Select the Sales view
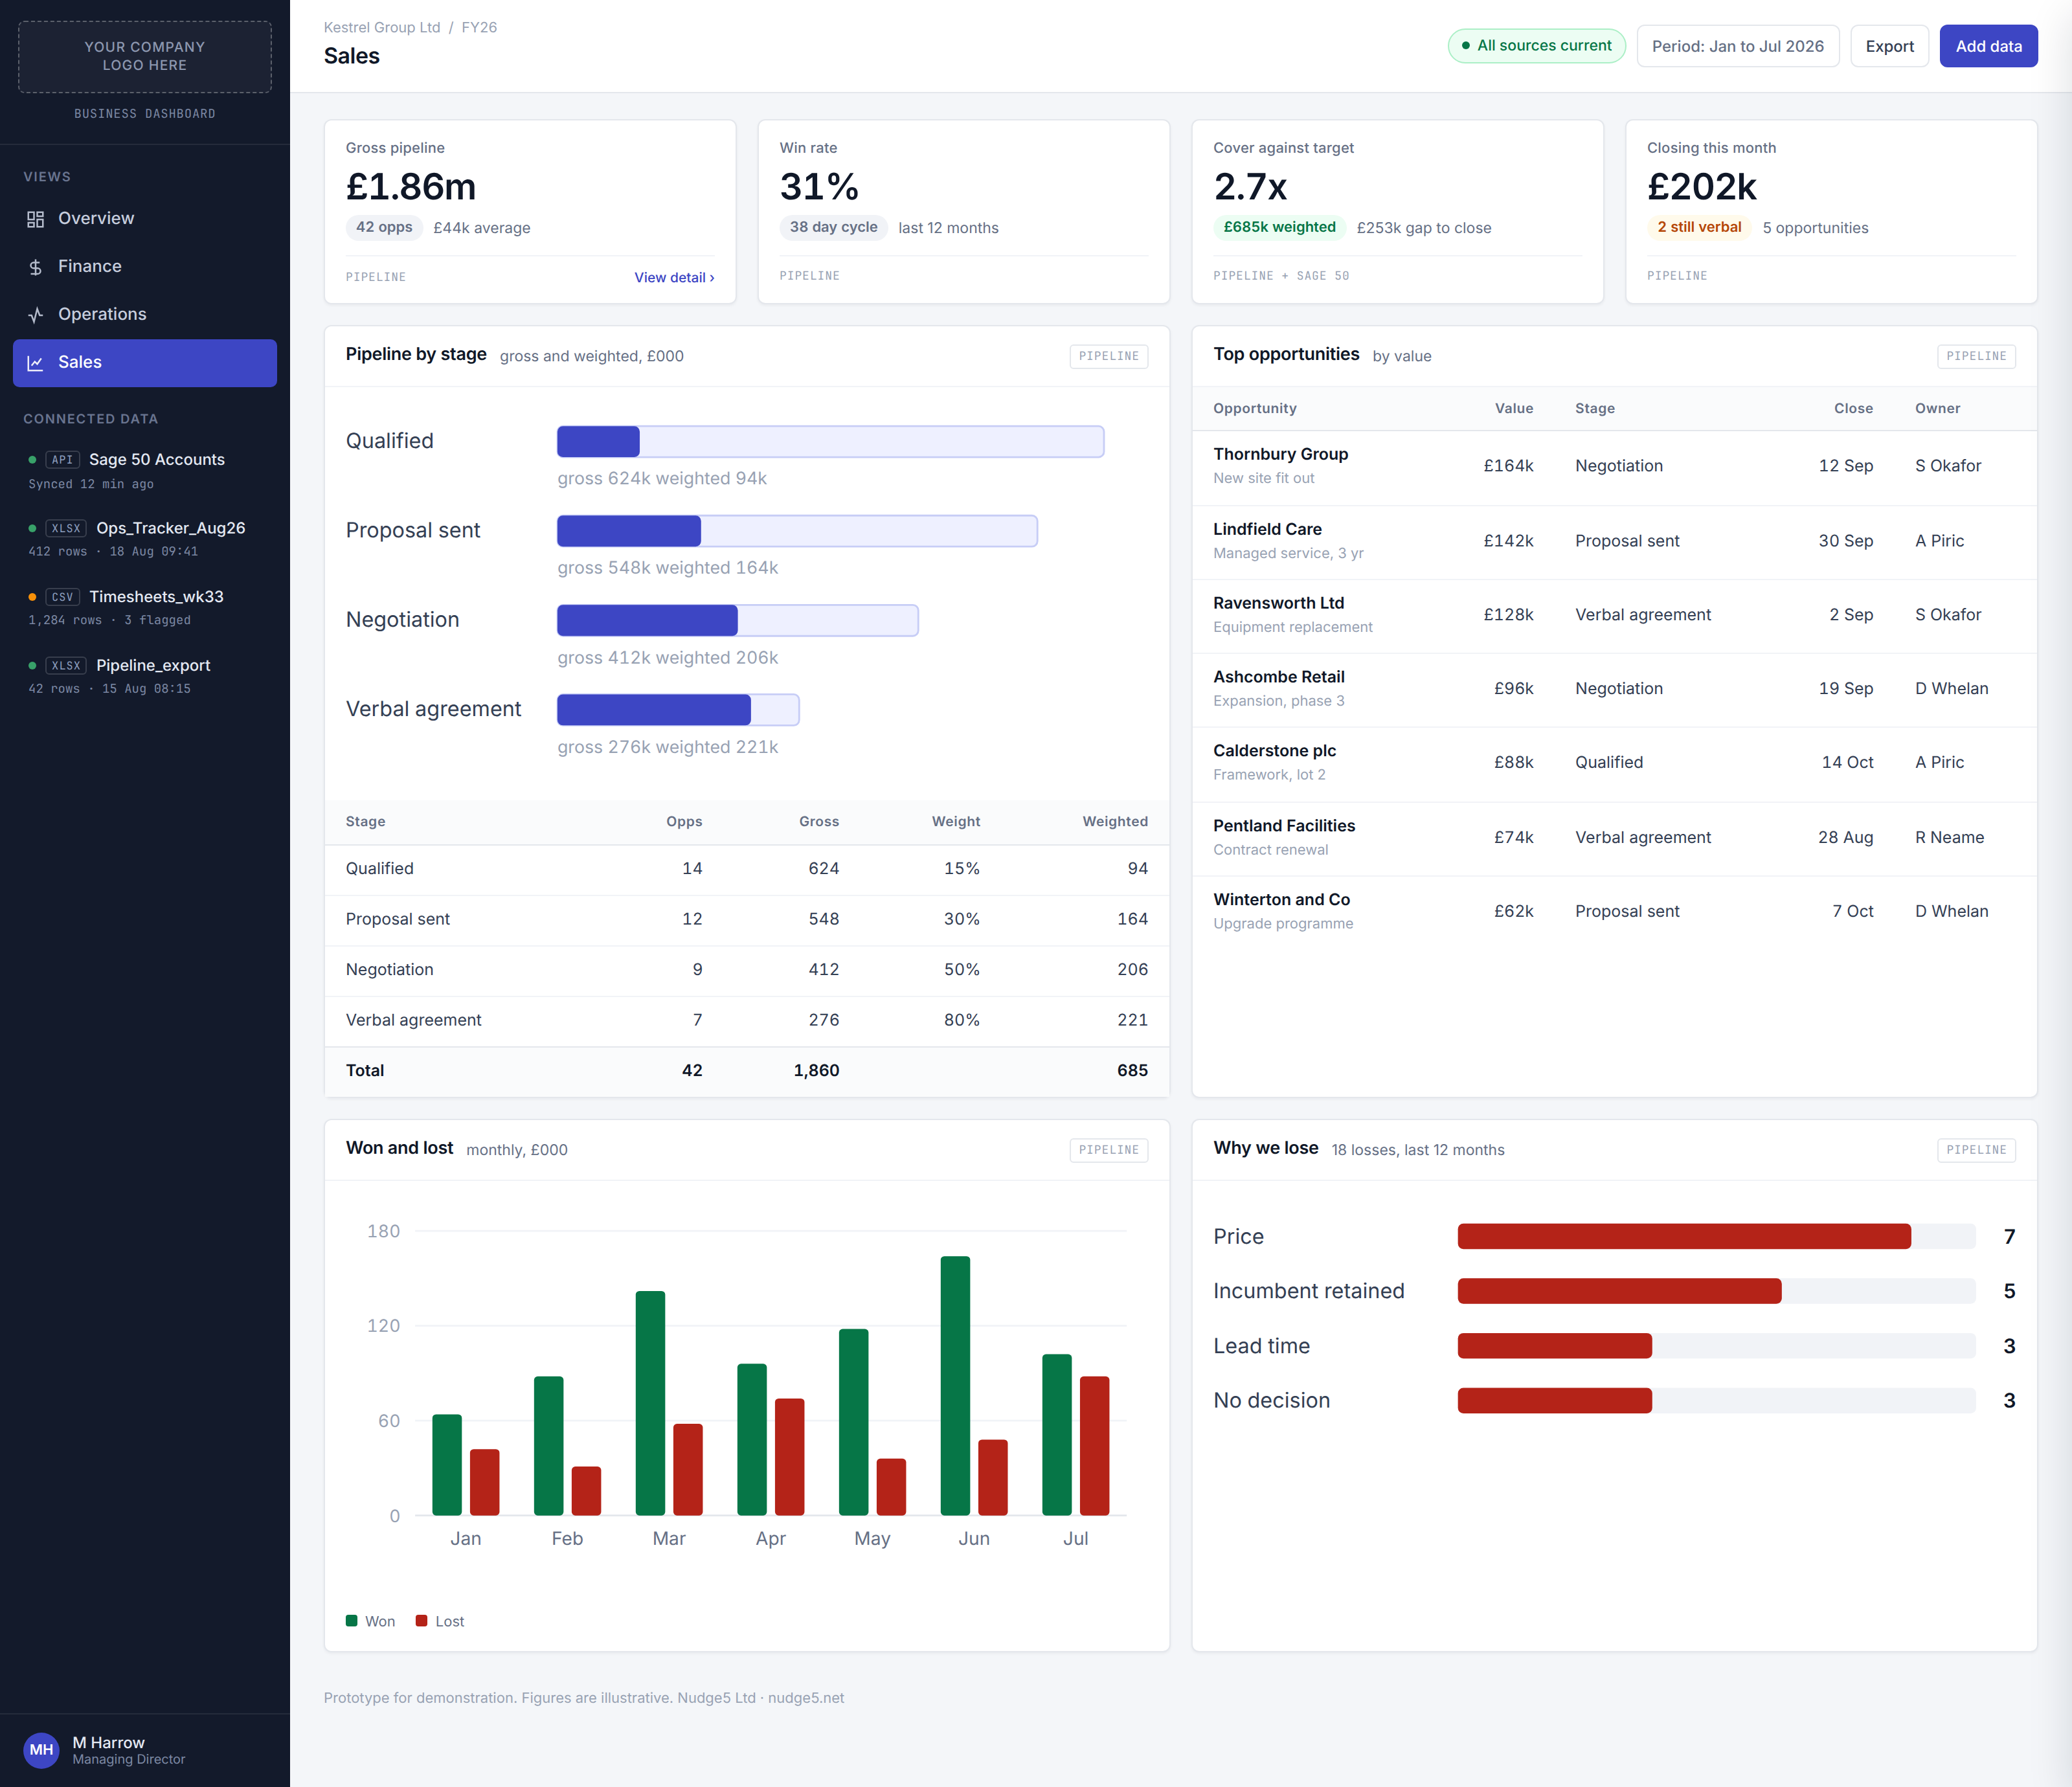This screenshot has height=1787, width=2072. [145, 363]
